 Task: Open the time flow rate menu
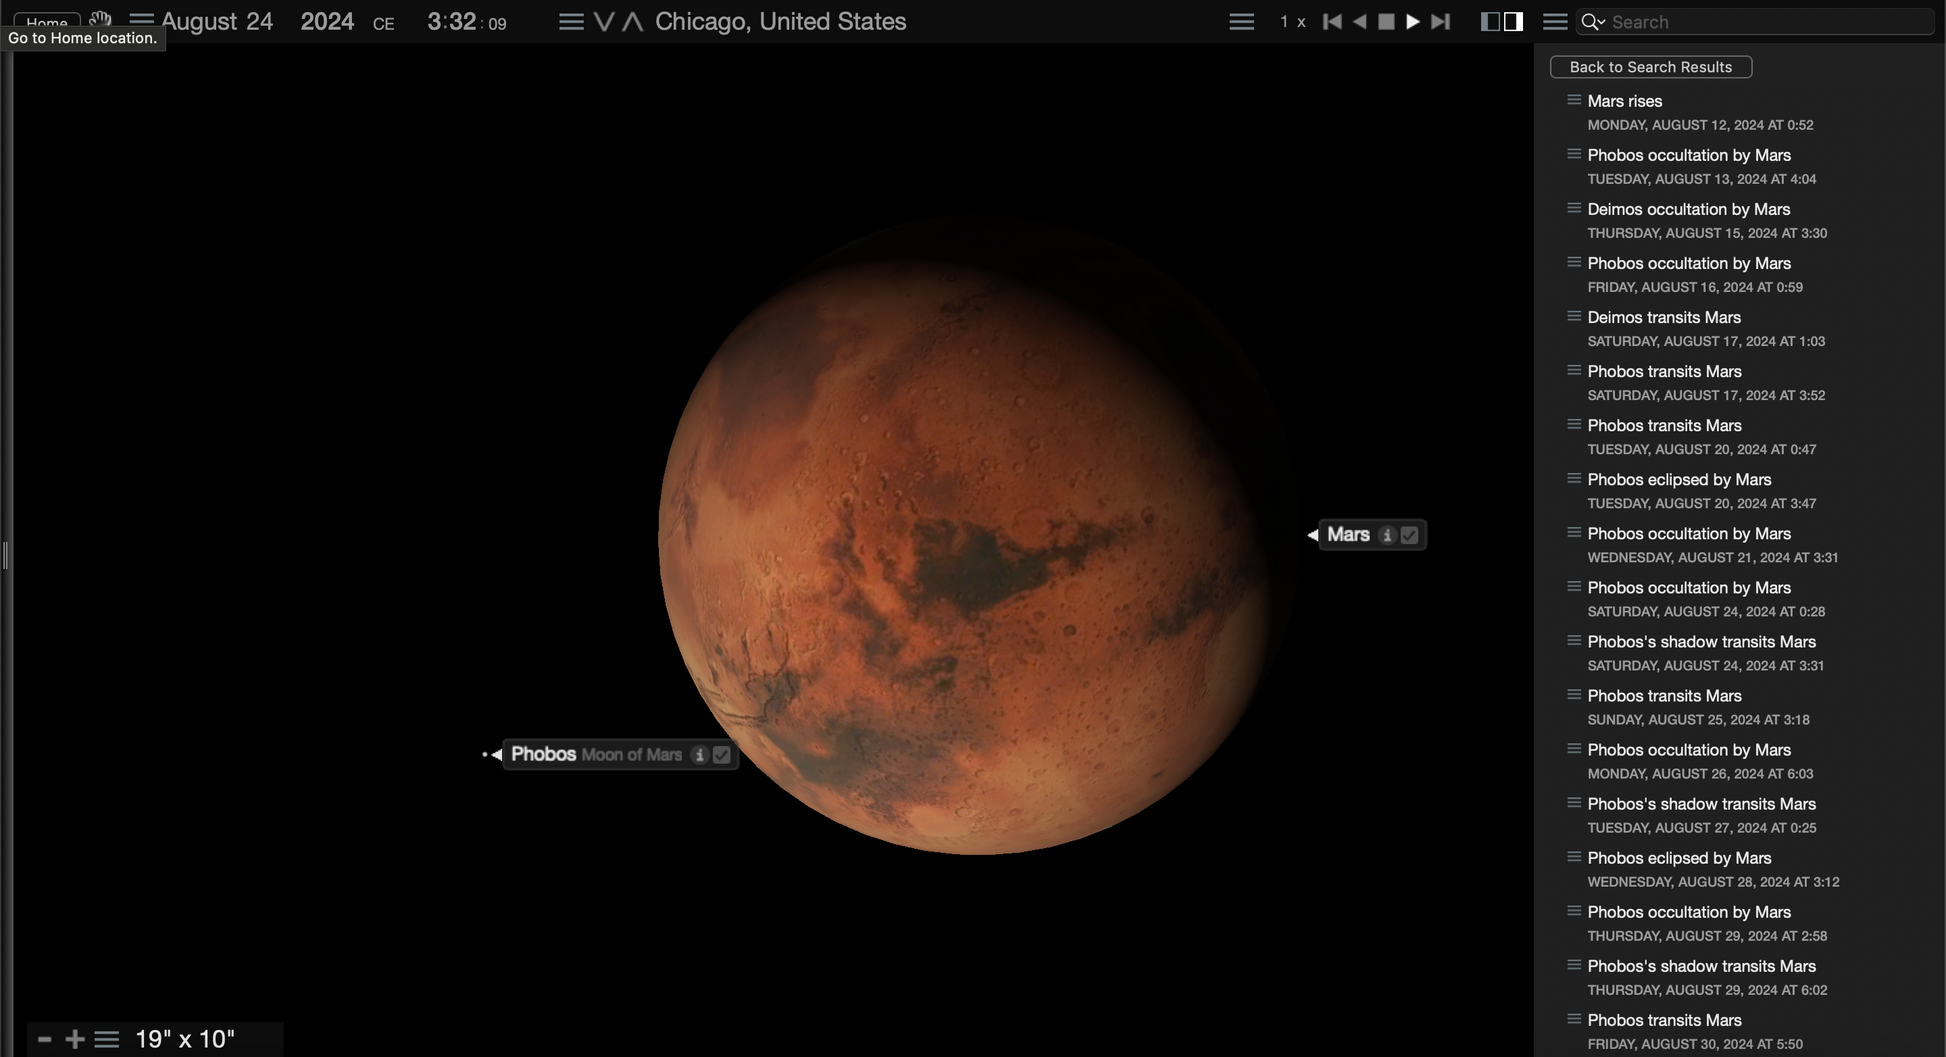coord(1241,21)
